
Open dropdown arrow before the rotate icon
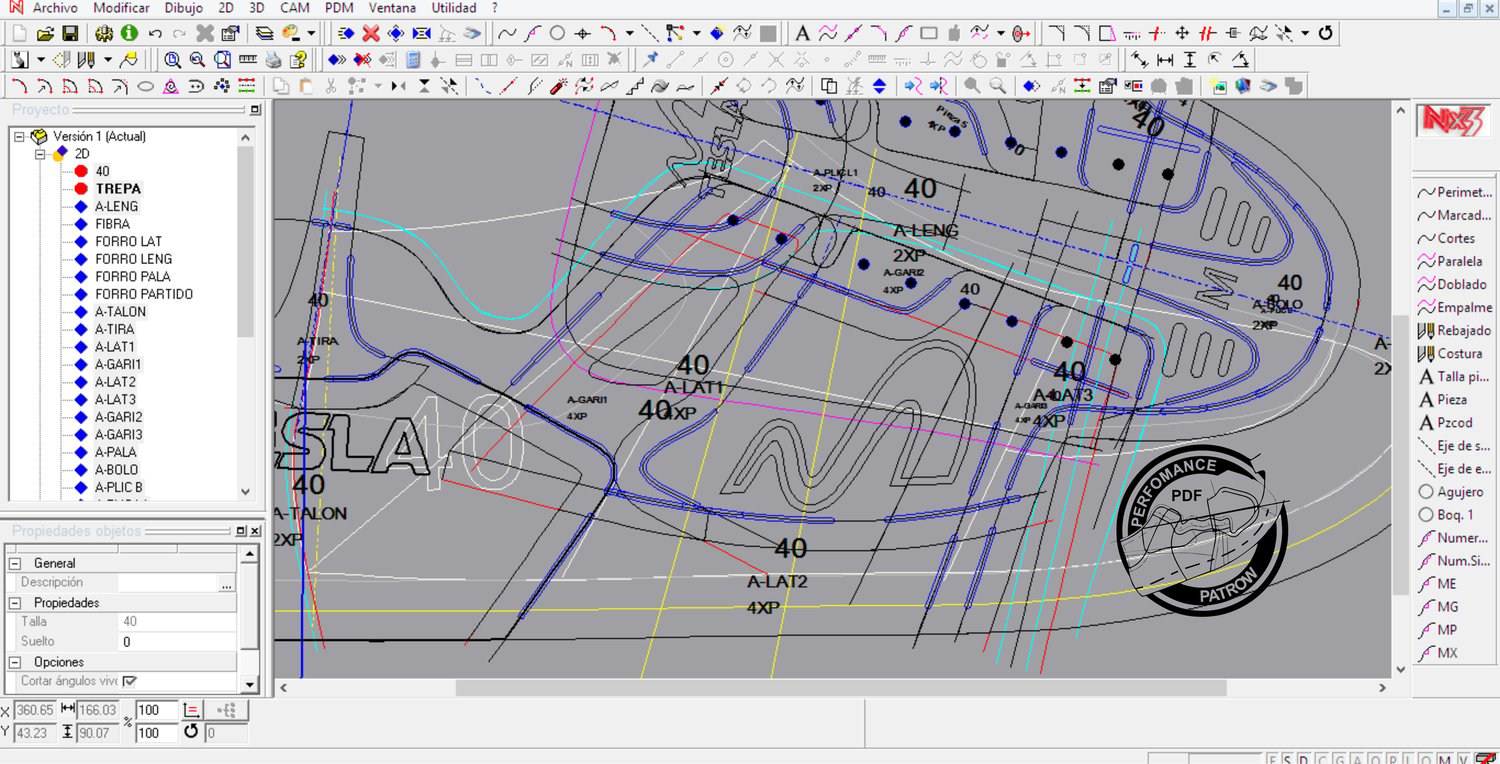(1305, 33)
